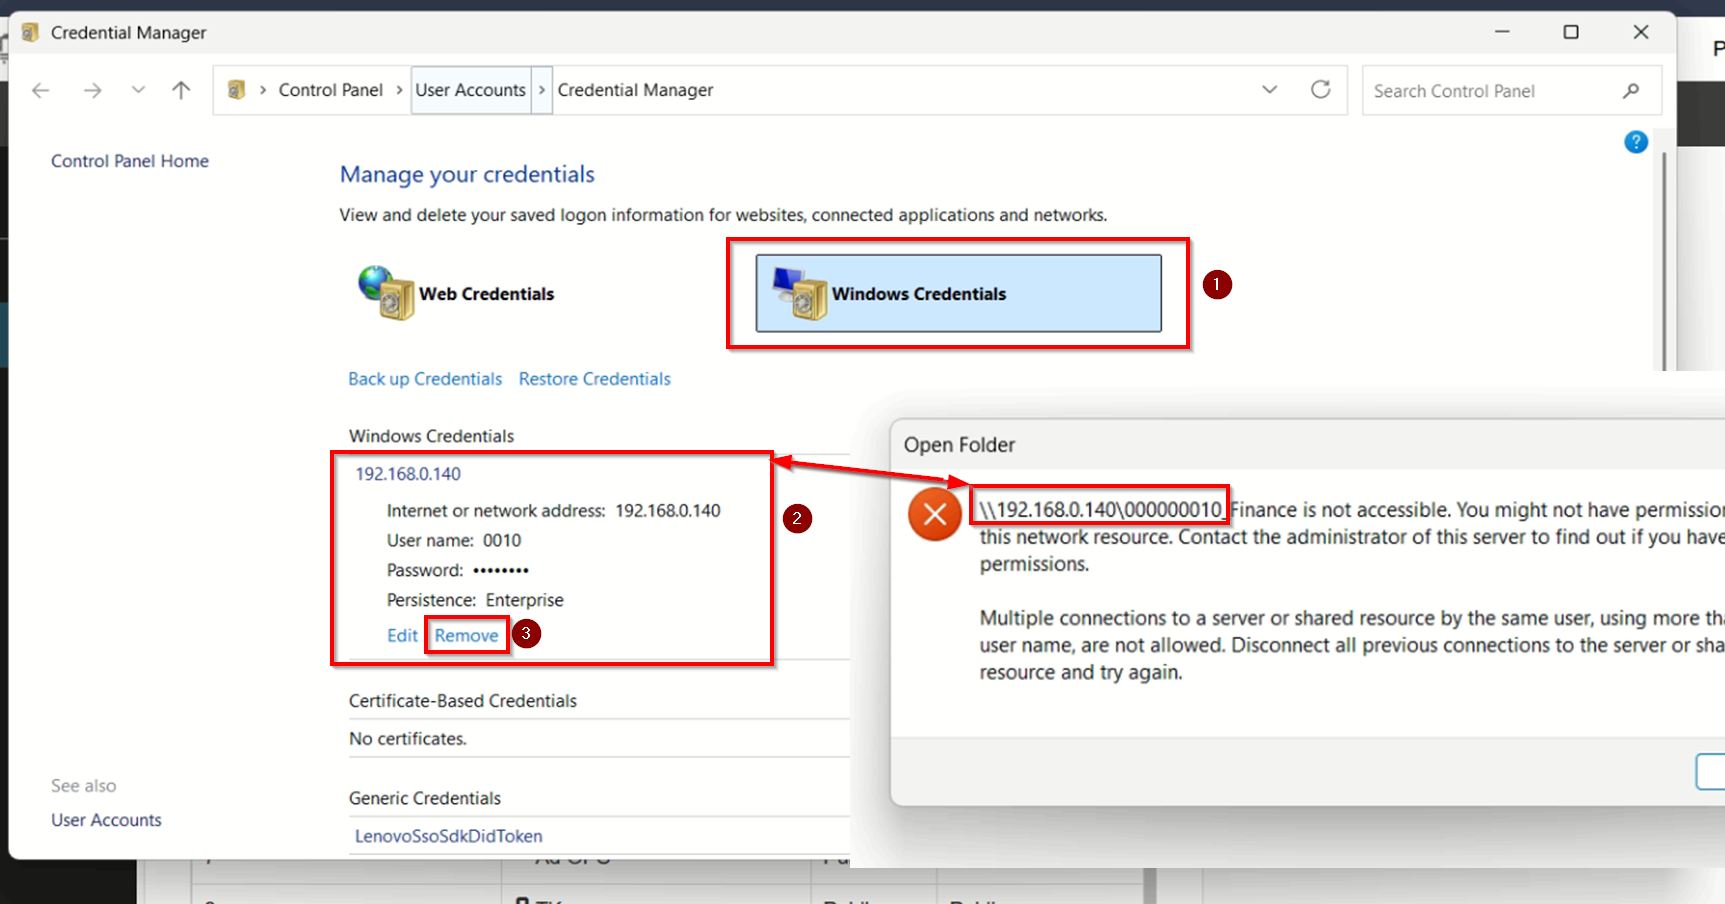Click Restore Credentials link
Viewport: 1725px width, 904px height.
(x=594, y=379)
